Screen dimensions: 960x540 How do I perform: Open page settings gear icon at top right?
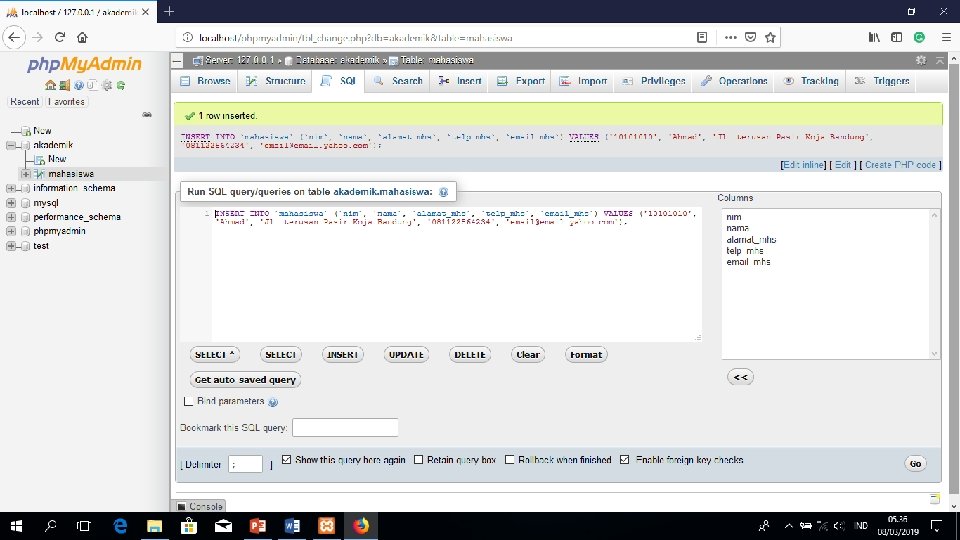921,60
